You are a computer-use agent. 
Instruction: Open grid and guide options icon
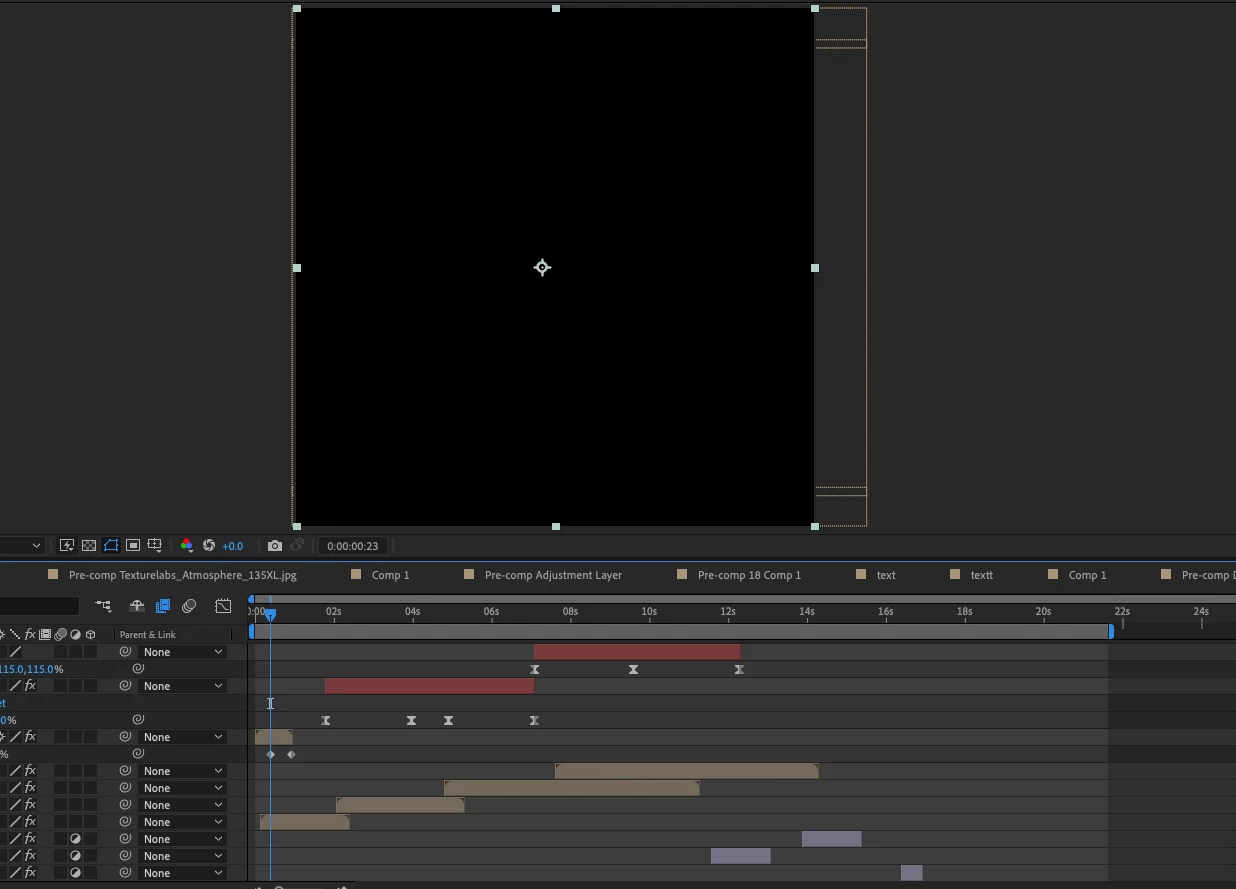(155, 546)
